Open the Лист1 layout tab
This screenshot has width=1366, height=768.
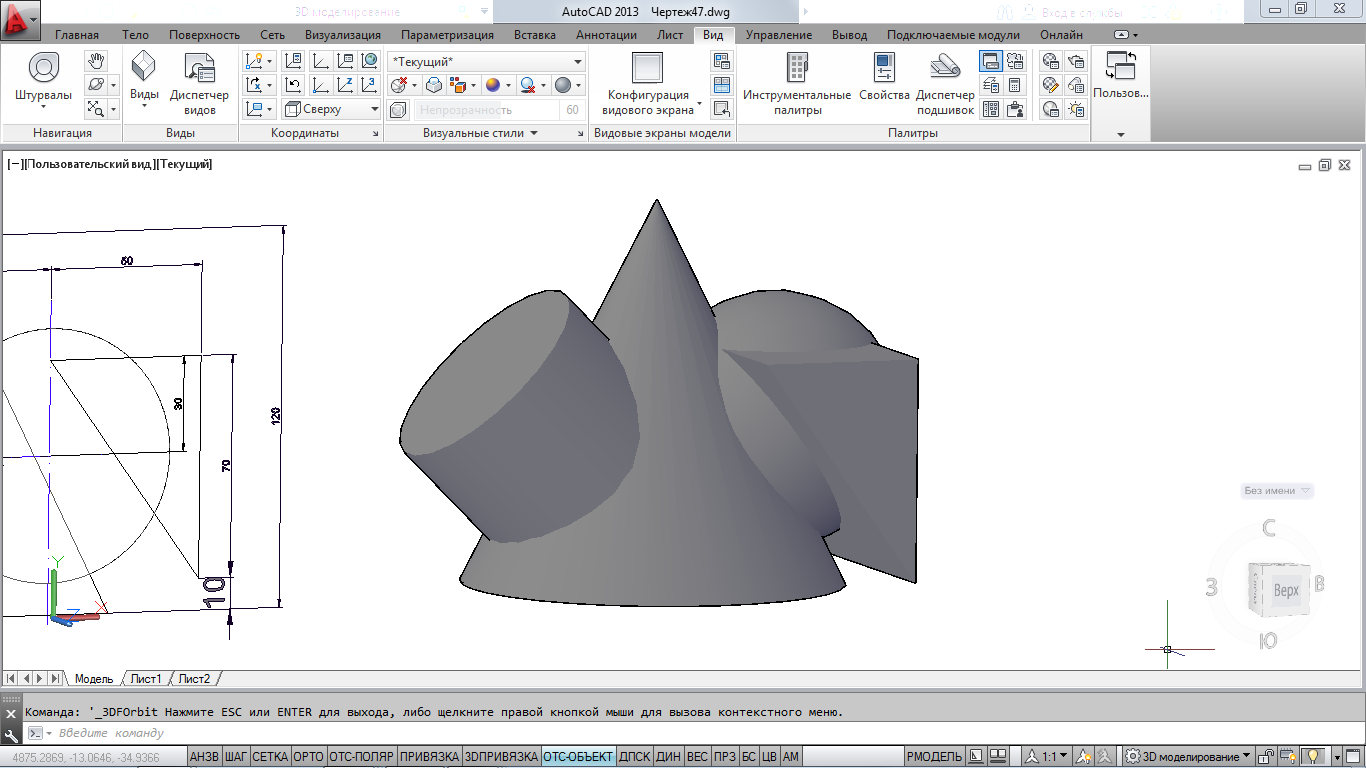coord(146,679)
